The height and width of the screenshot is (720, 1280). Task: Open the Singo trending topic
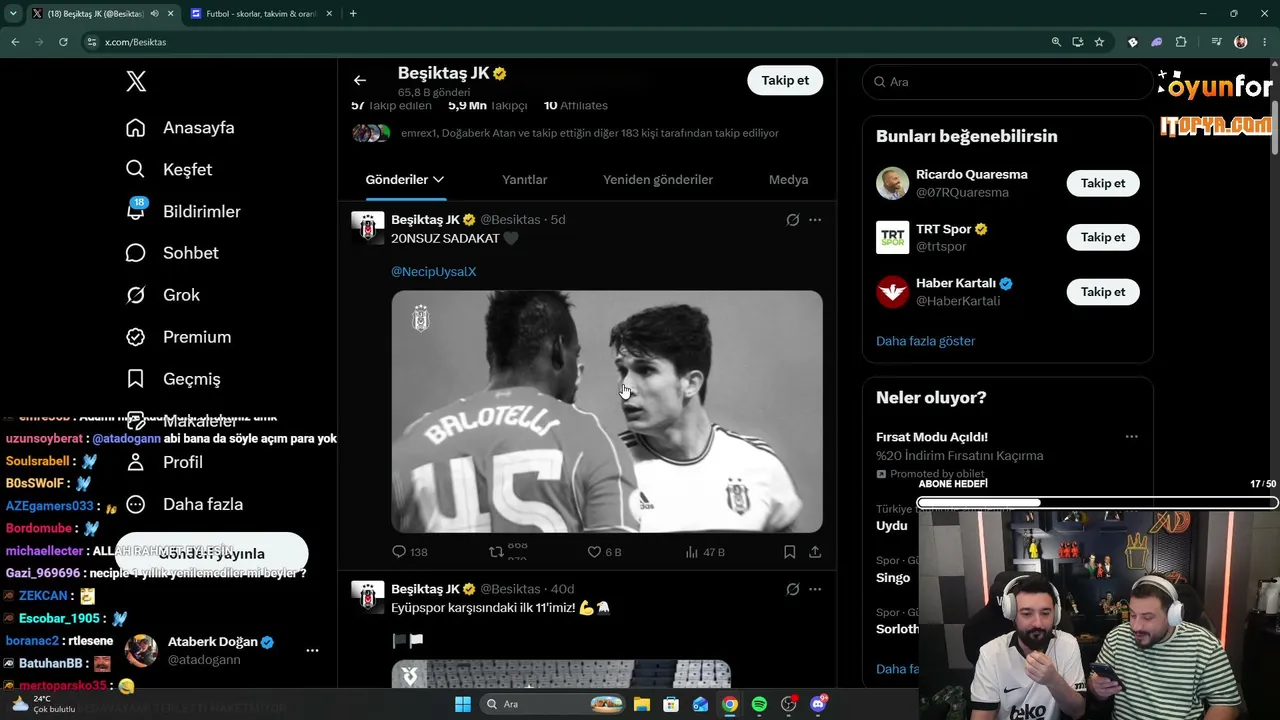tap(893, 578)
